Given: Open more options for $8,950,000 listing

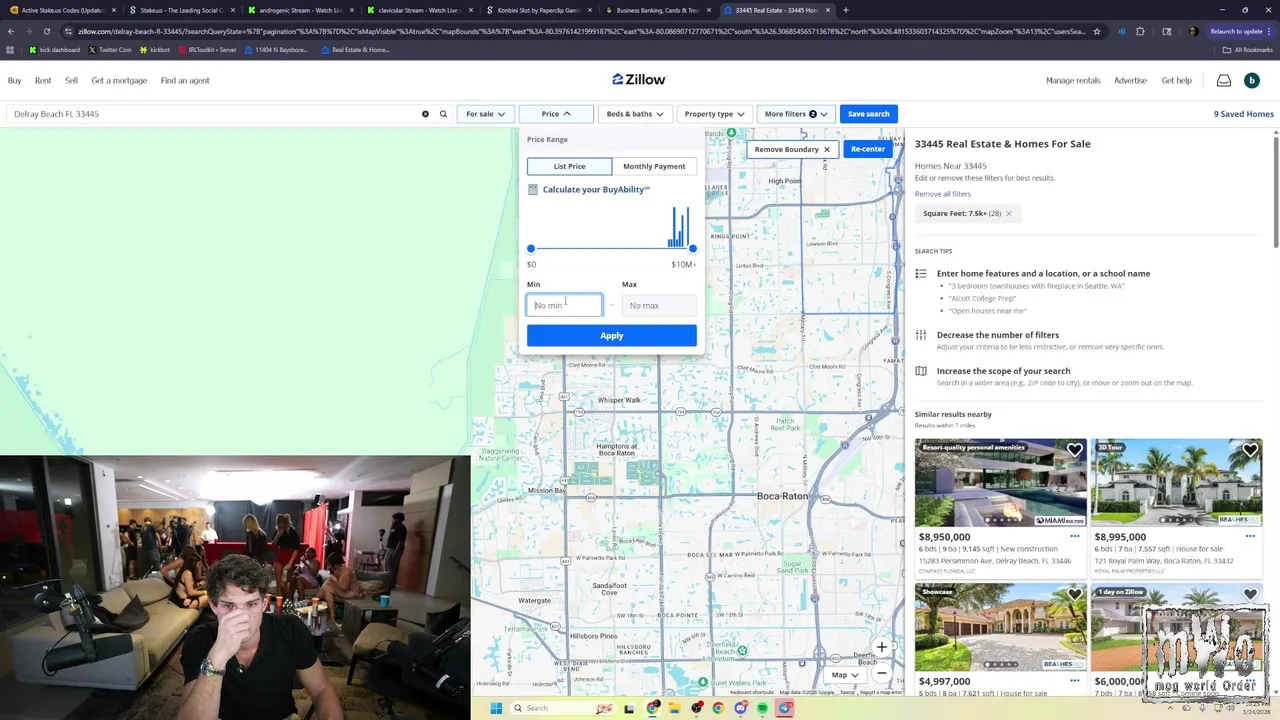Looking at the screenshot, I should click(x=1074, y=536).
